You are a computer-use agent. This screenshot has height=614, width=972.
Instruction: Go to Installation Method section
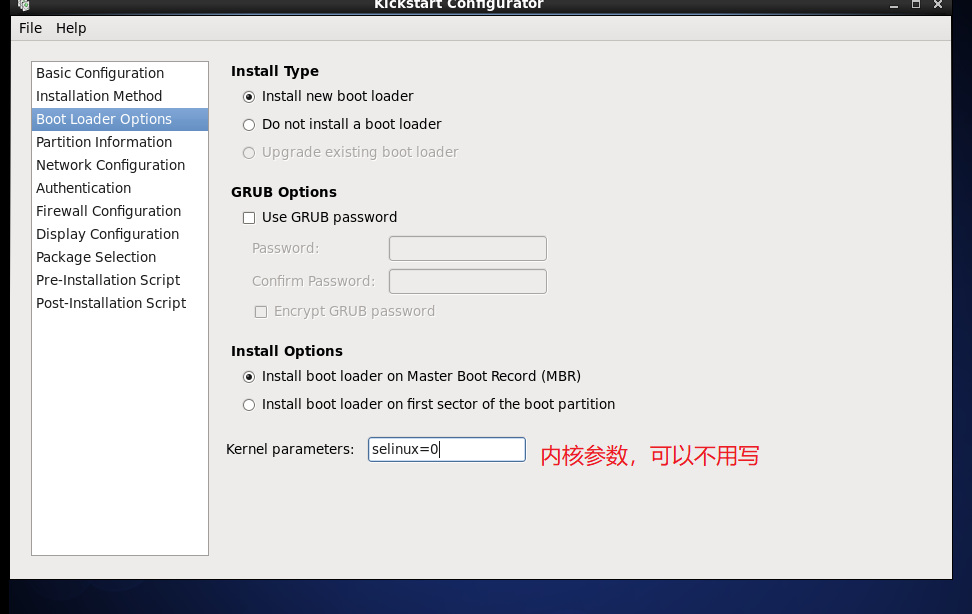pos(120,96)
